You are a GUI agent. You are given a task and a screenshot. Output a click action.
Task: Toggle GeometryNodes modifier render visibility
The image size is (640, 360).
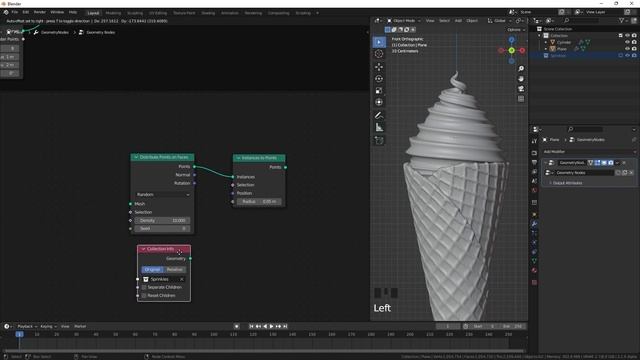[x=611, y=162]
